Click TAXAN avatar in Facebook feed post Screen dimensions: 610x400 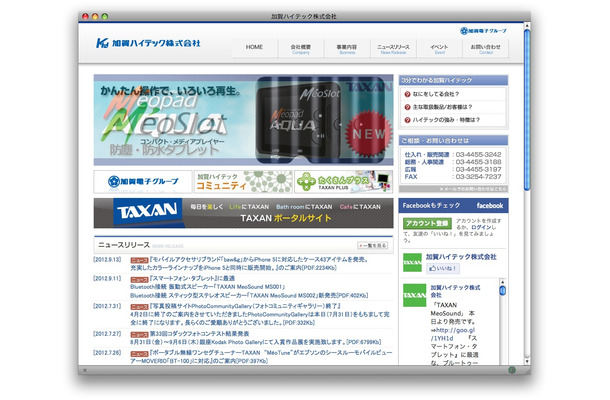click(414, 295)
